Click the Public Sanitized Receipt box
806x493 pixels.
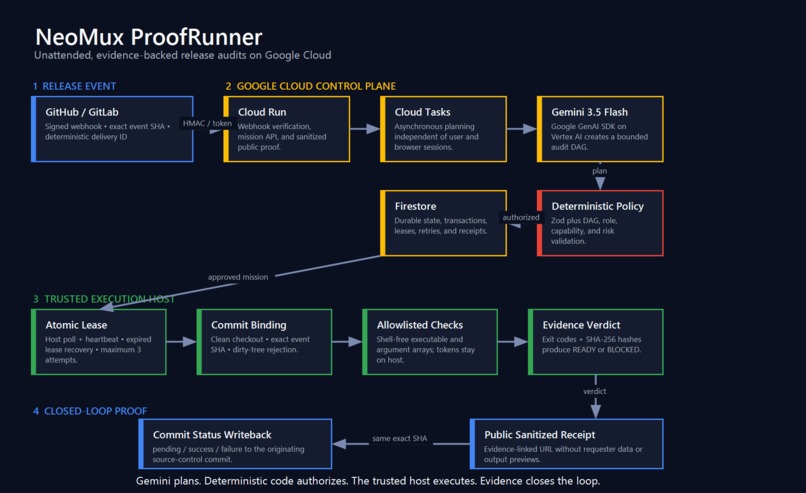point(567,444)
